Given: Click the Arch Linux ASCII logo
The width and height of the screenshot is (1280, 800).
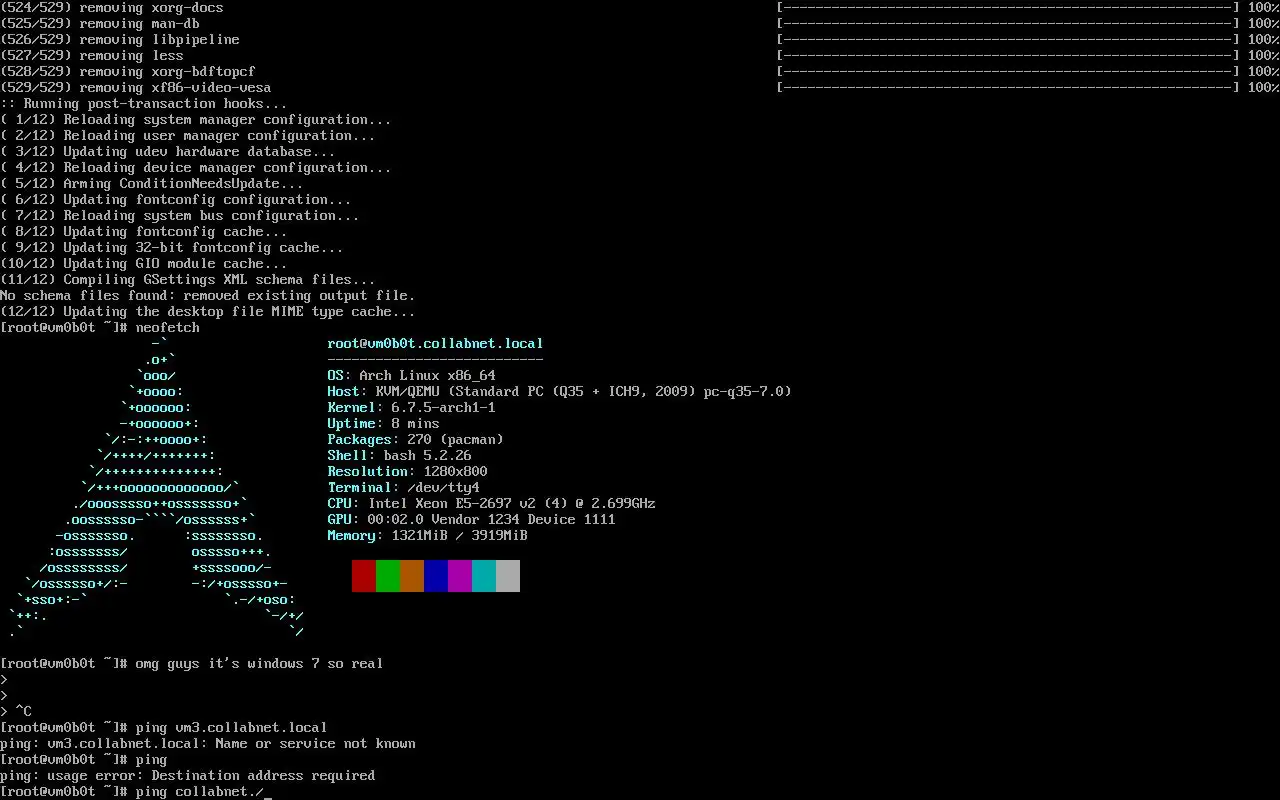Looking at the screenshot, I should coord(156,488).
